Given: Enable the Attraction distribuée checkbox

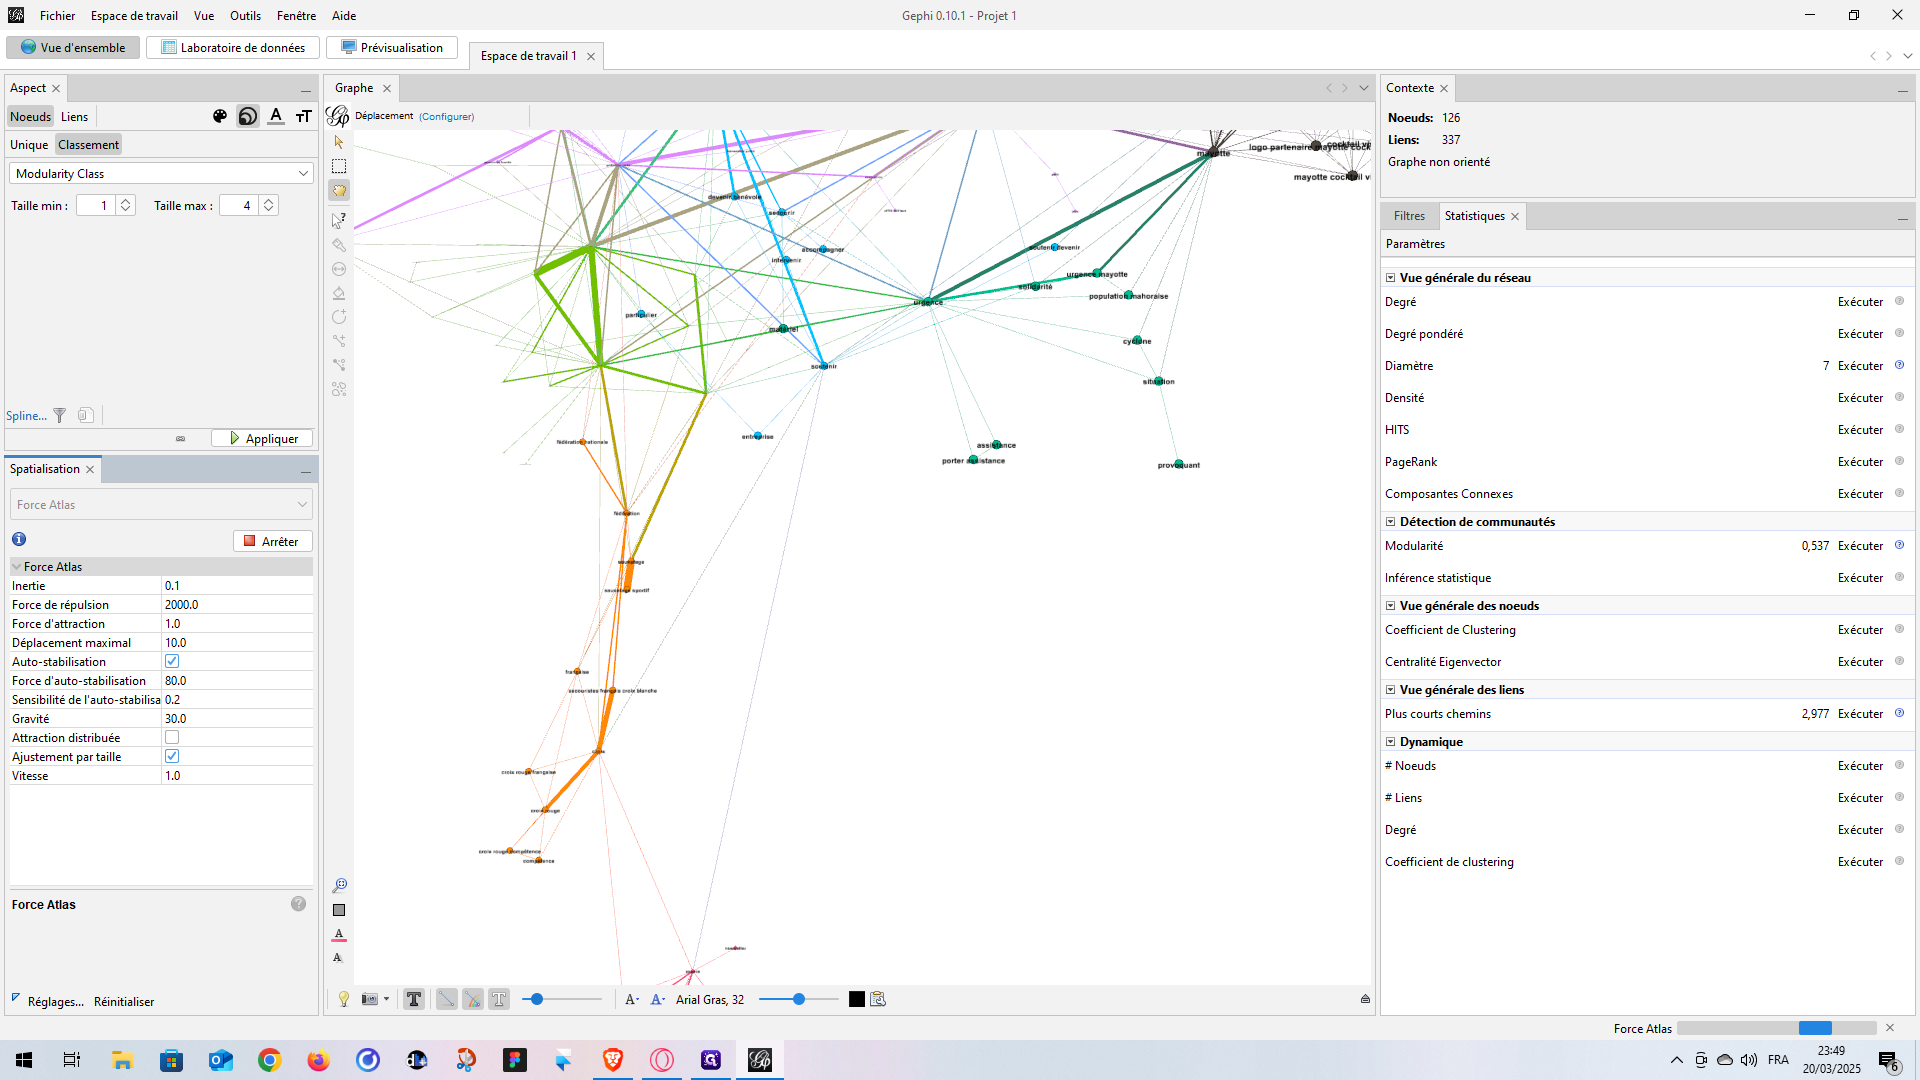Looking at the screenshot, I should (172, 737).
